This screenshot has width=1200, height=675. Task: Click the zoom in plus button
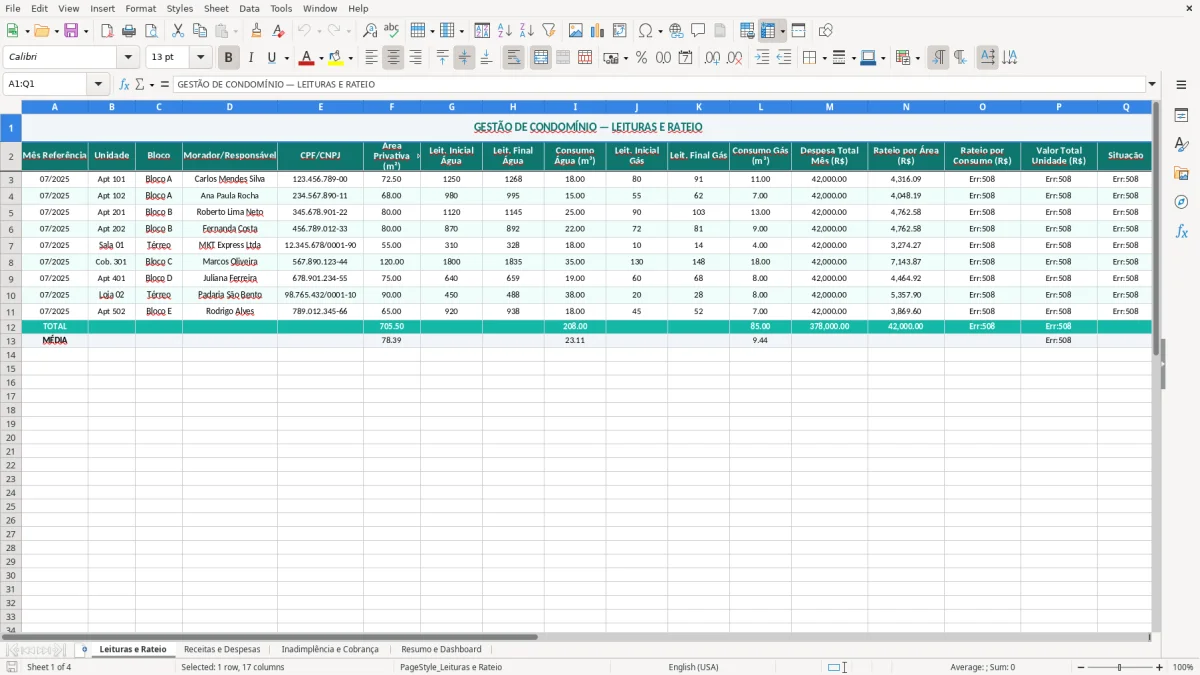(x=1160, y=667)
